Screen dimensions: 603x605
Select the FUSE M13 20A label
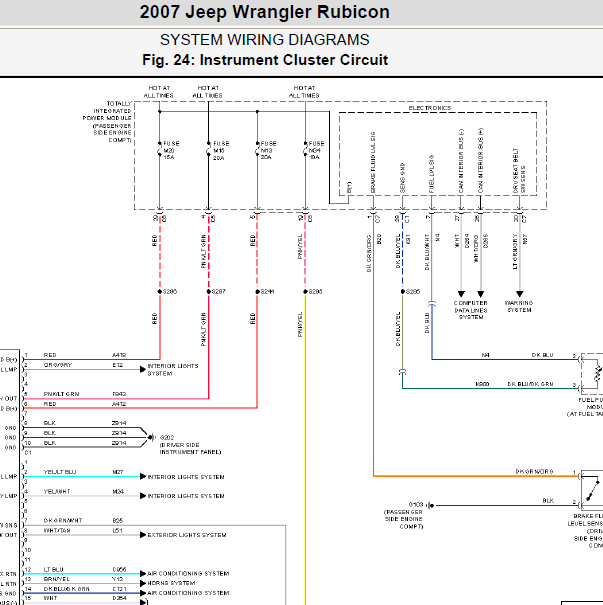click(268, 150)
